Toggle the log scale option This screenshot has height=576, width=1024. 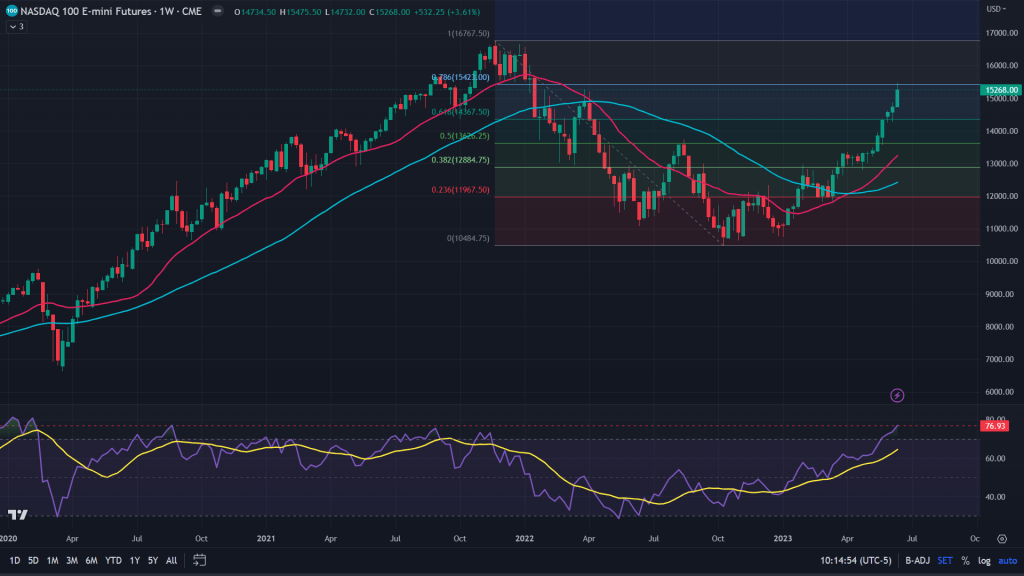(984, 560)
